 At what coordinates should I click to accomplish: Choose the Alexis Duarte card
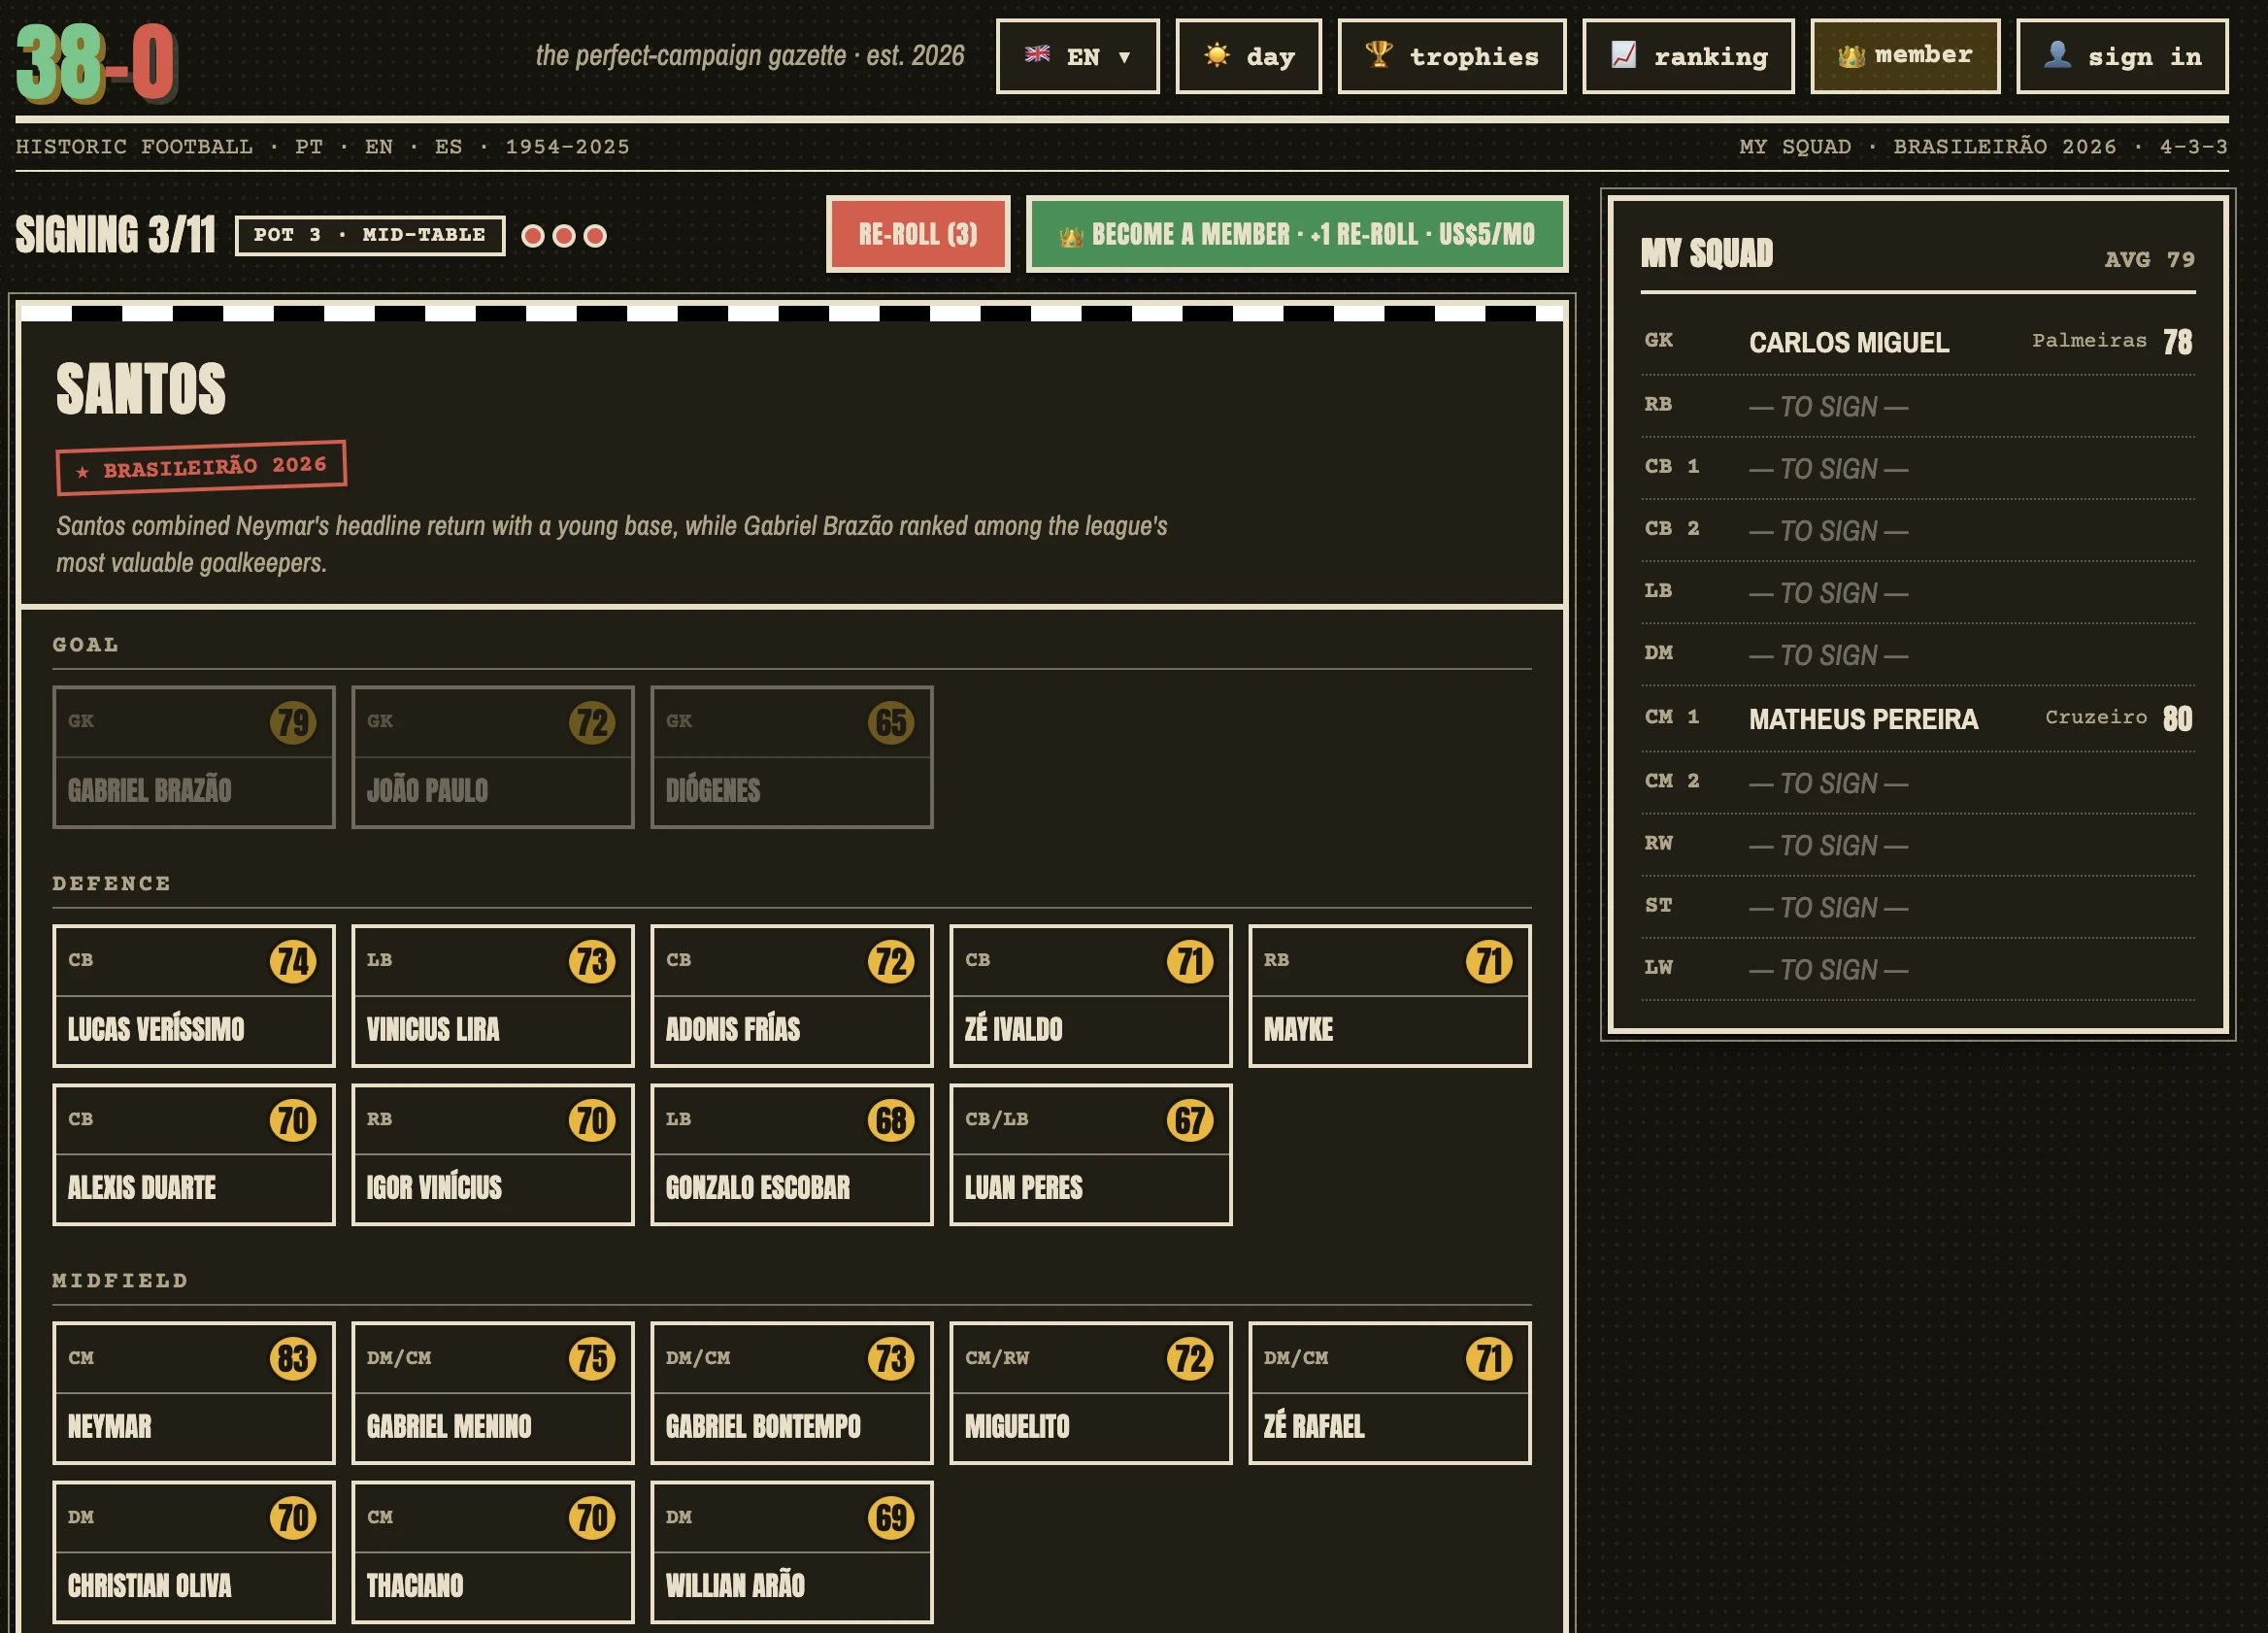click(x=194, y=1155)
